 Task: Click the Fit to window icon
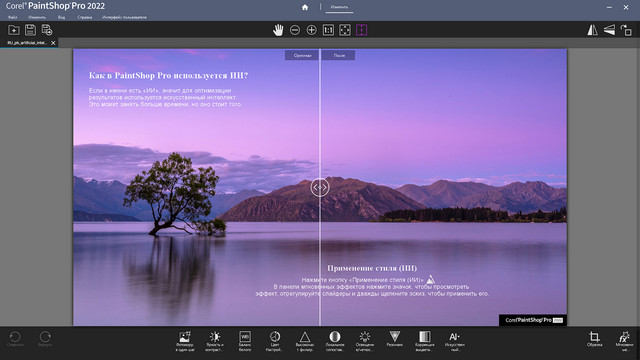(x=345, y=30)
